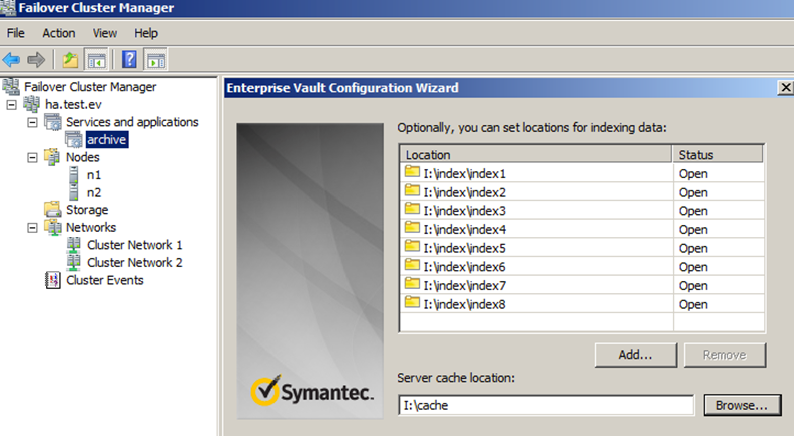Click the Browse... button
Viewport: 794px width, 436px height.
coord(742,405)
